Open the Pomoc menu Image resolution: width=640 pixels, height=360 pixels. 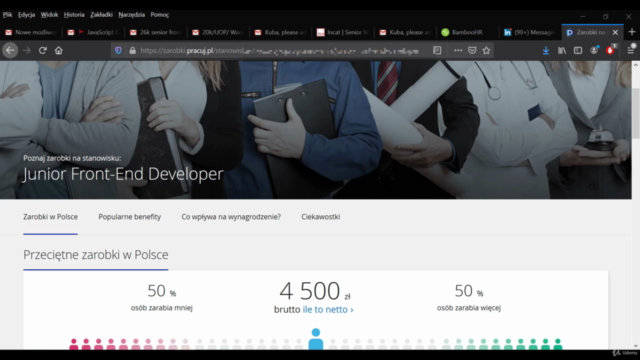click(x=160, y=15)
